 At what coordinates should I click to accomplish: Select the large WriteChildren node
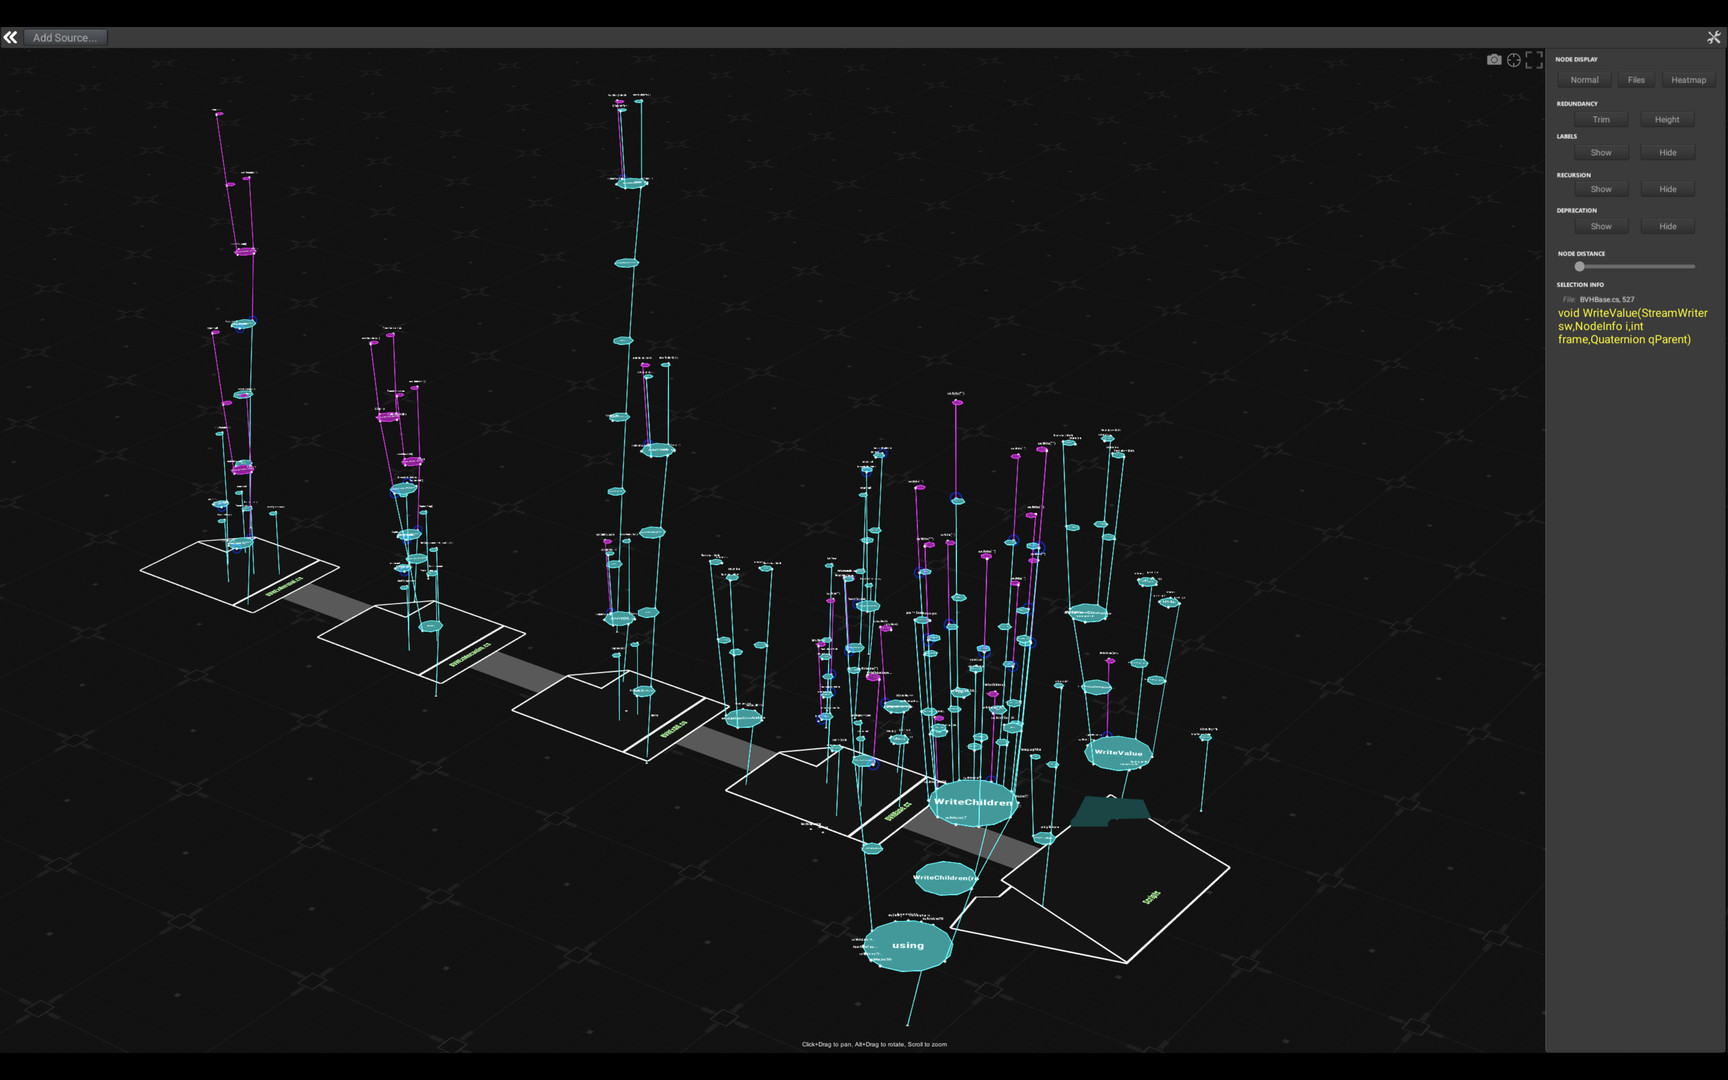point(973,802)
